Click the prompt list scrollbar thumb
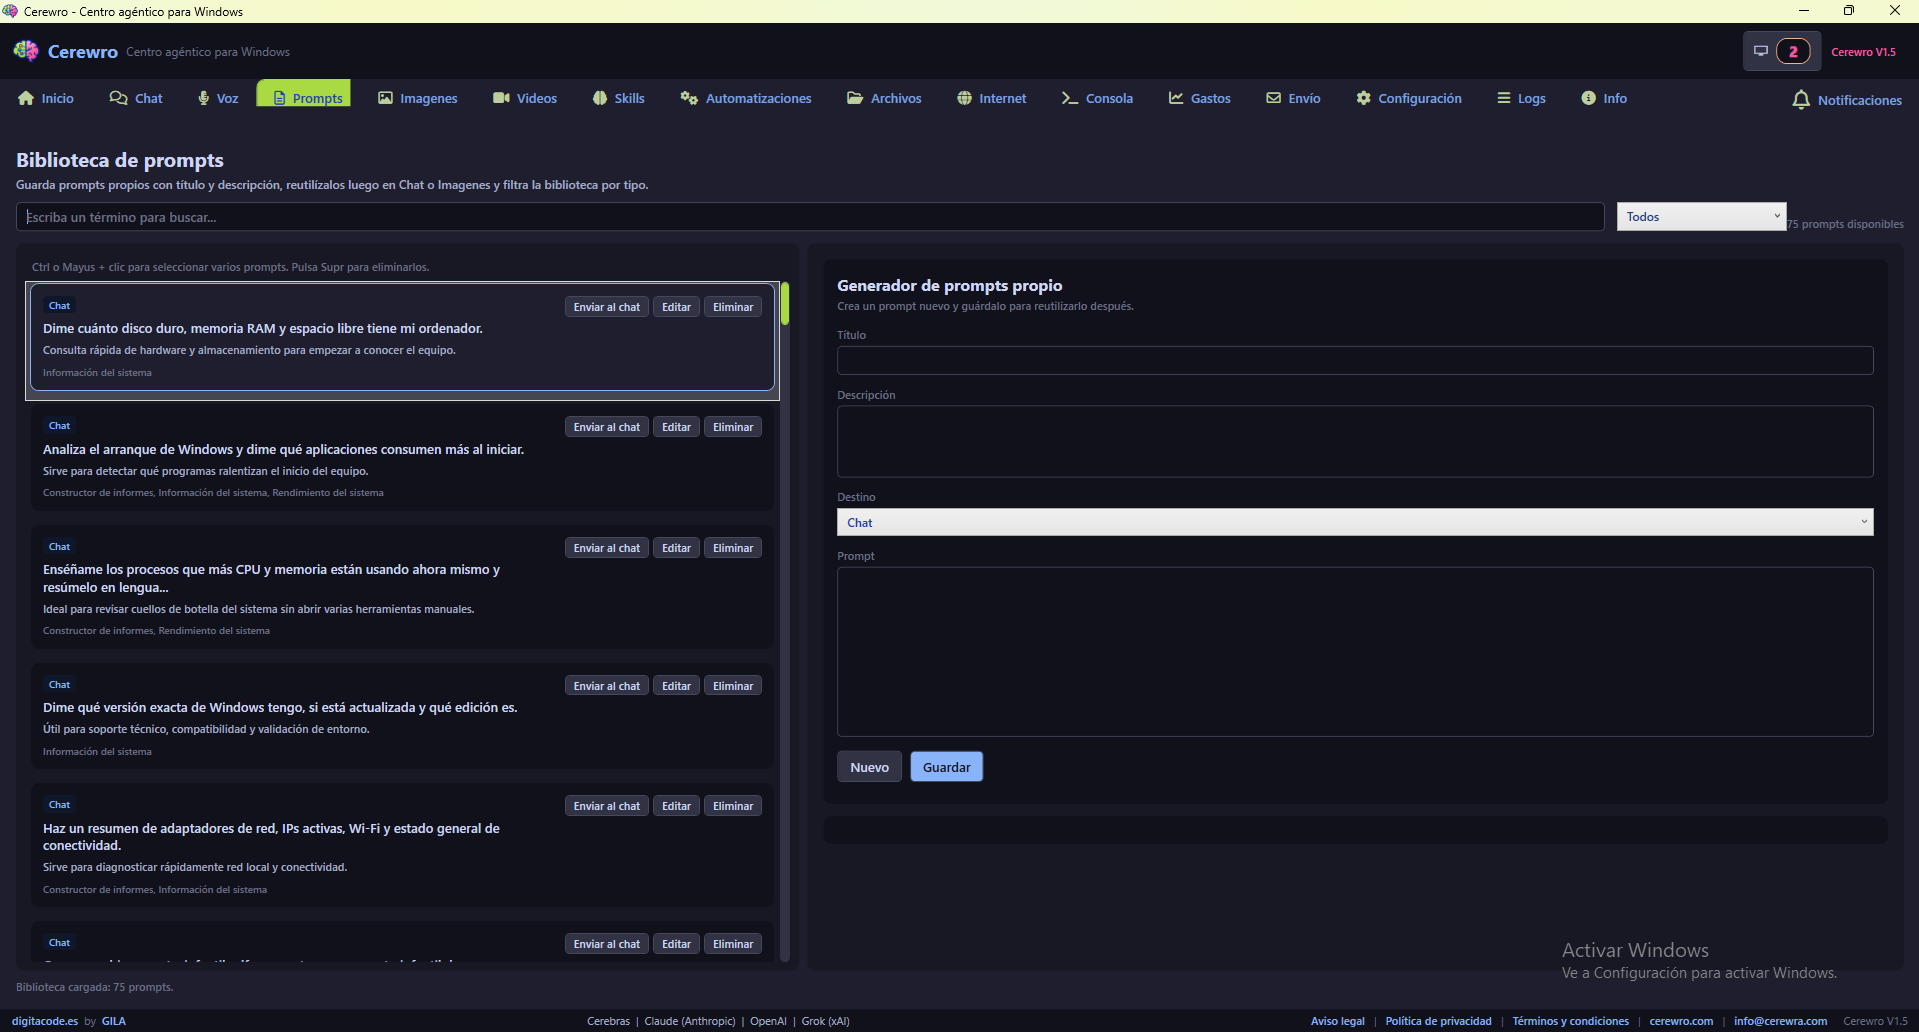 pos(785,304)
